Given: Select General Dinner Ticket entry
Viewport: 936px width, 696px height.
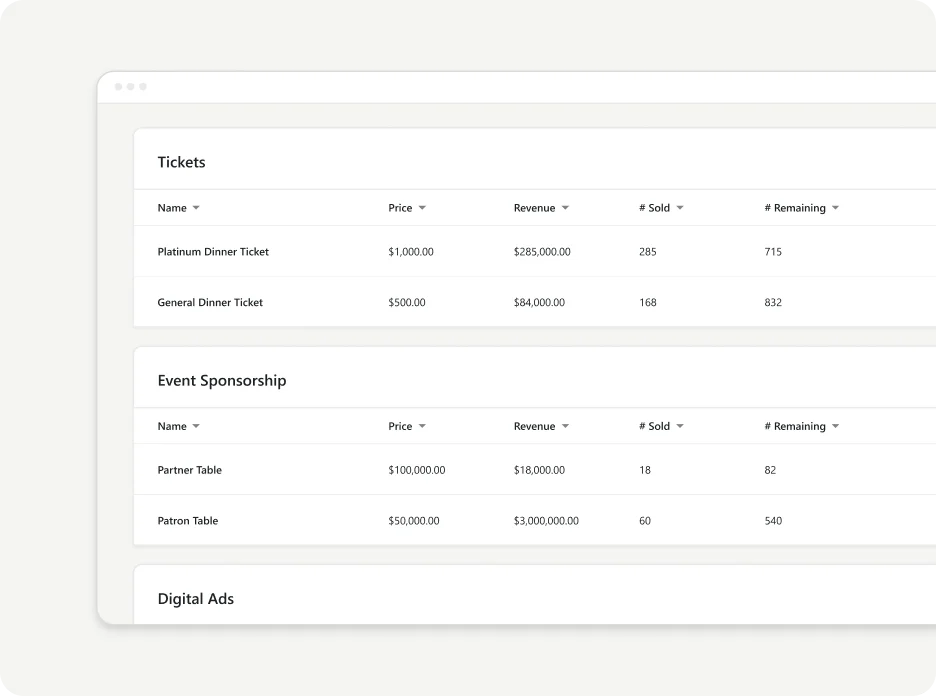Looking at the screenshot, I should click(x=210, y=302).
